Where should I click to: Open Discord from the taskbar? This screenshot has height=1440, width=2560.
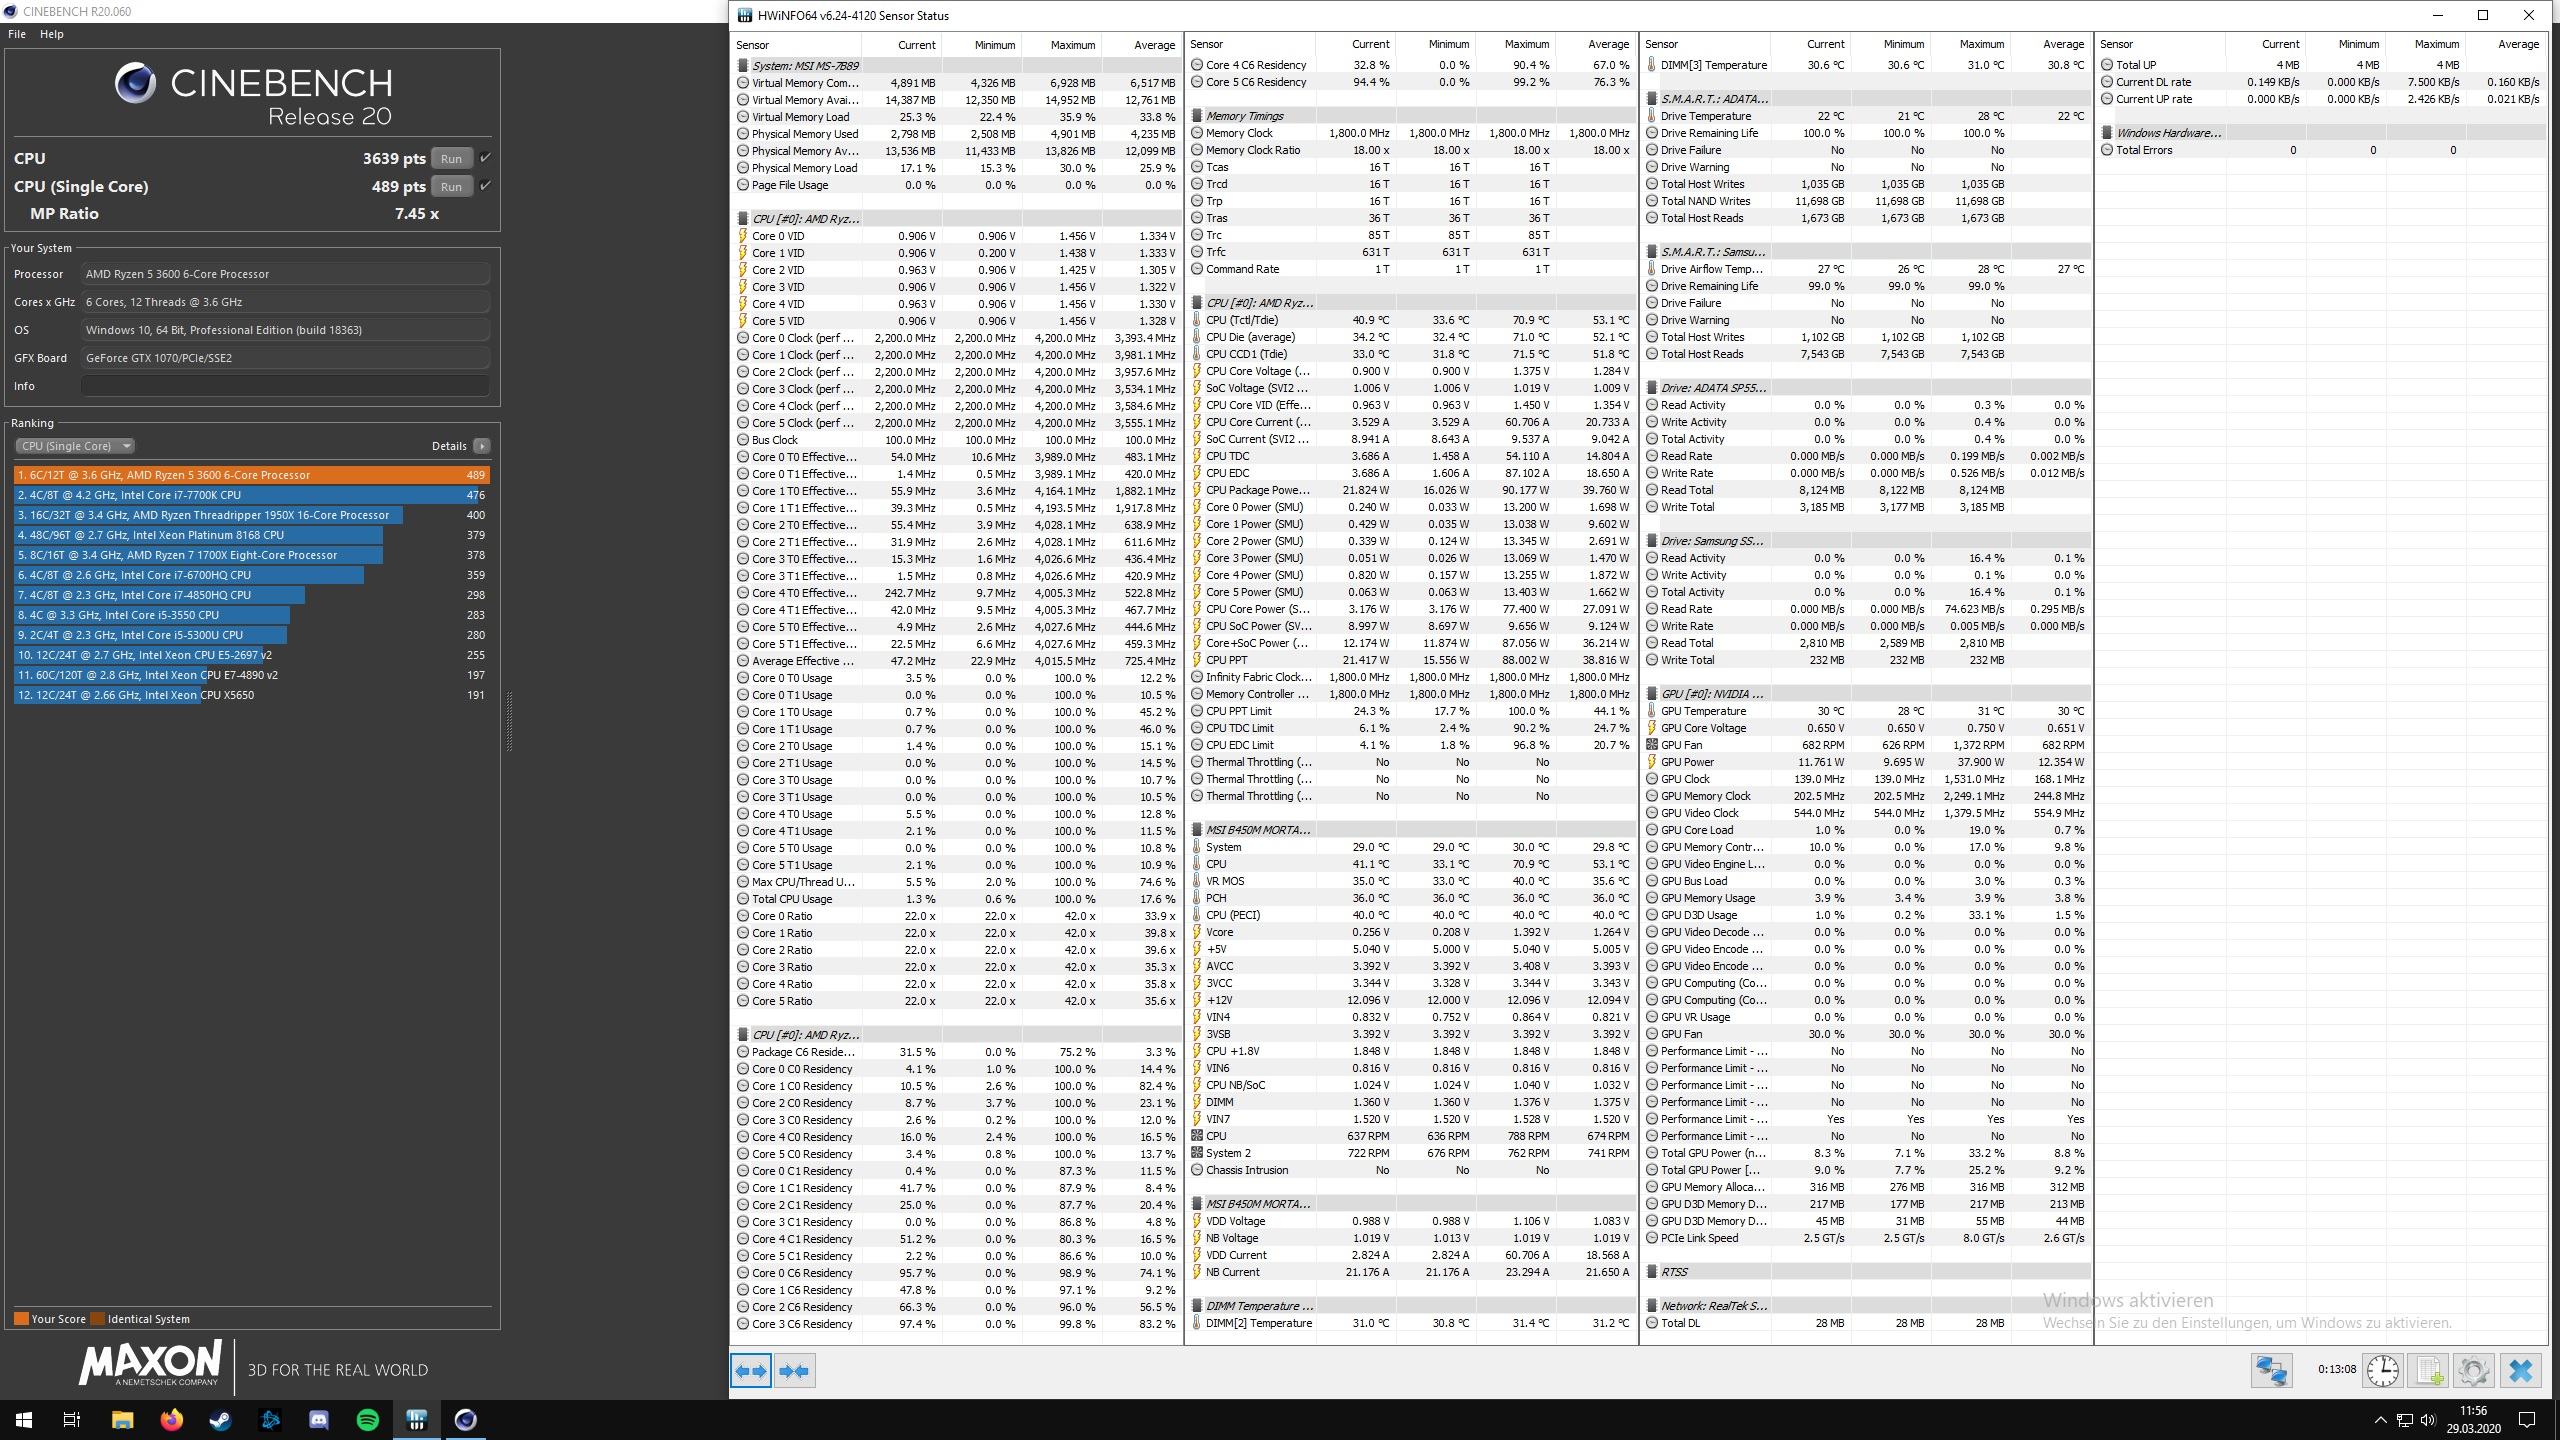coord(319,1419)
